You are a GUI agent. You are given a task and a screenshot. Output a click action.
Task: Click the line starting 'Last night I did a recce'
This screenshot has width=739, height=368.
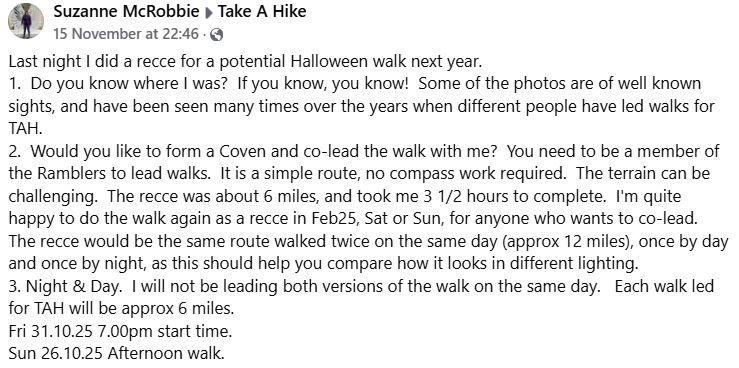(x=245, y=61)
